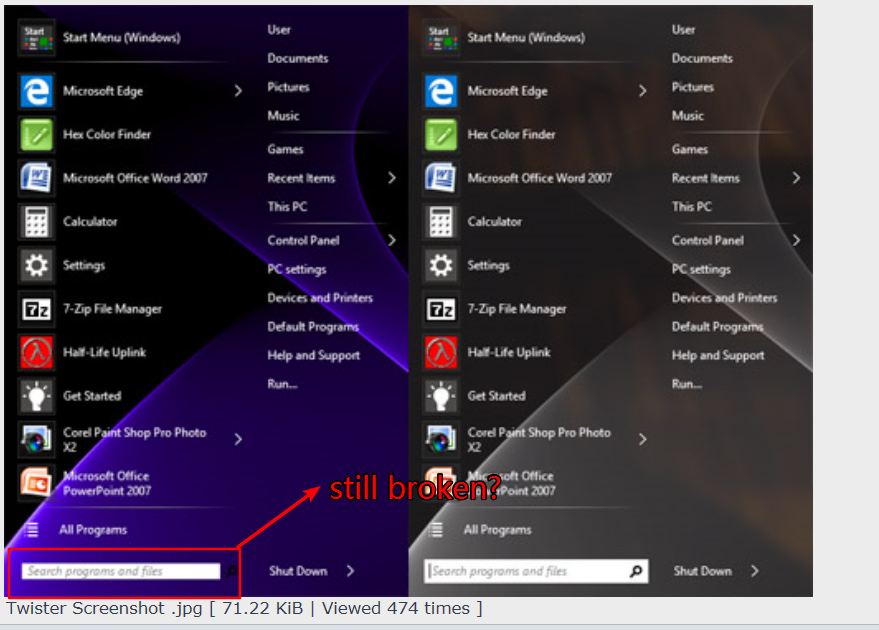This screenshot has height=630, width=879.
Task: Open Microsoft Edge icon in left purple menu
Action: point(36,91)
